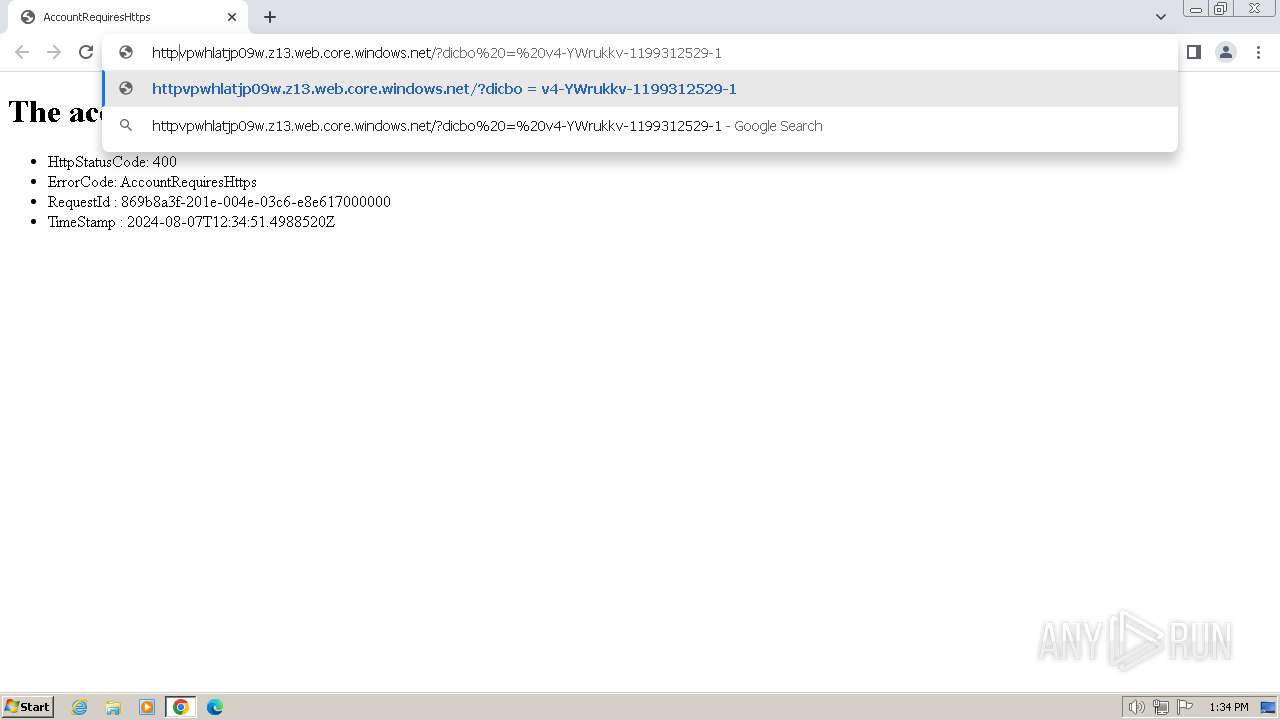The height and width of the screenshot is (720, 1280).
Task: Open Chrome three-dot menu
Action: point(1258,52)
